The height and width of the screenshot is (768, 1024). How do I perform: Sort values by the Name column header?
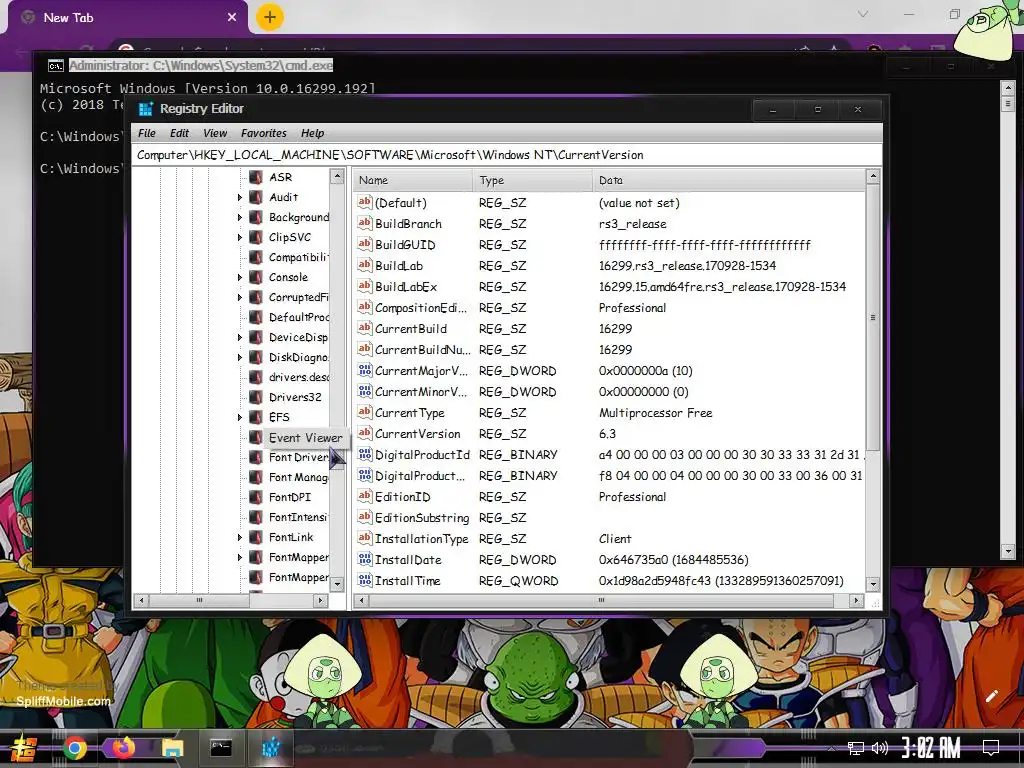coord(413,180)
